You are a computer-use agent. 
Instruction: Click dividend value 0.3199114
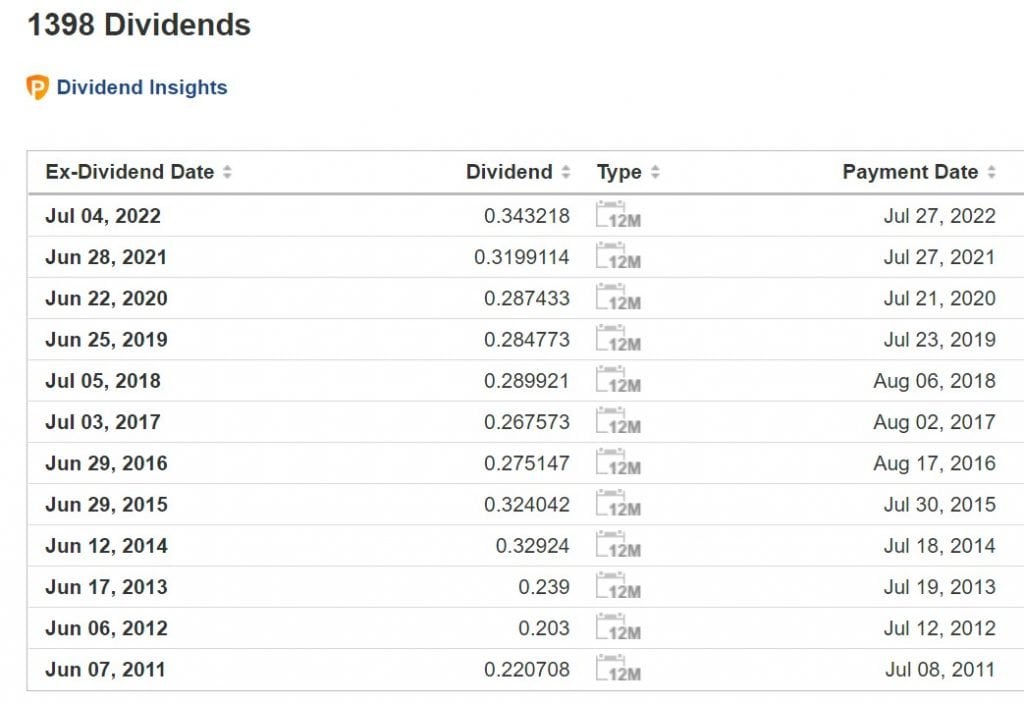click(522, 257)
